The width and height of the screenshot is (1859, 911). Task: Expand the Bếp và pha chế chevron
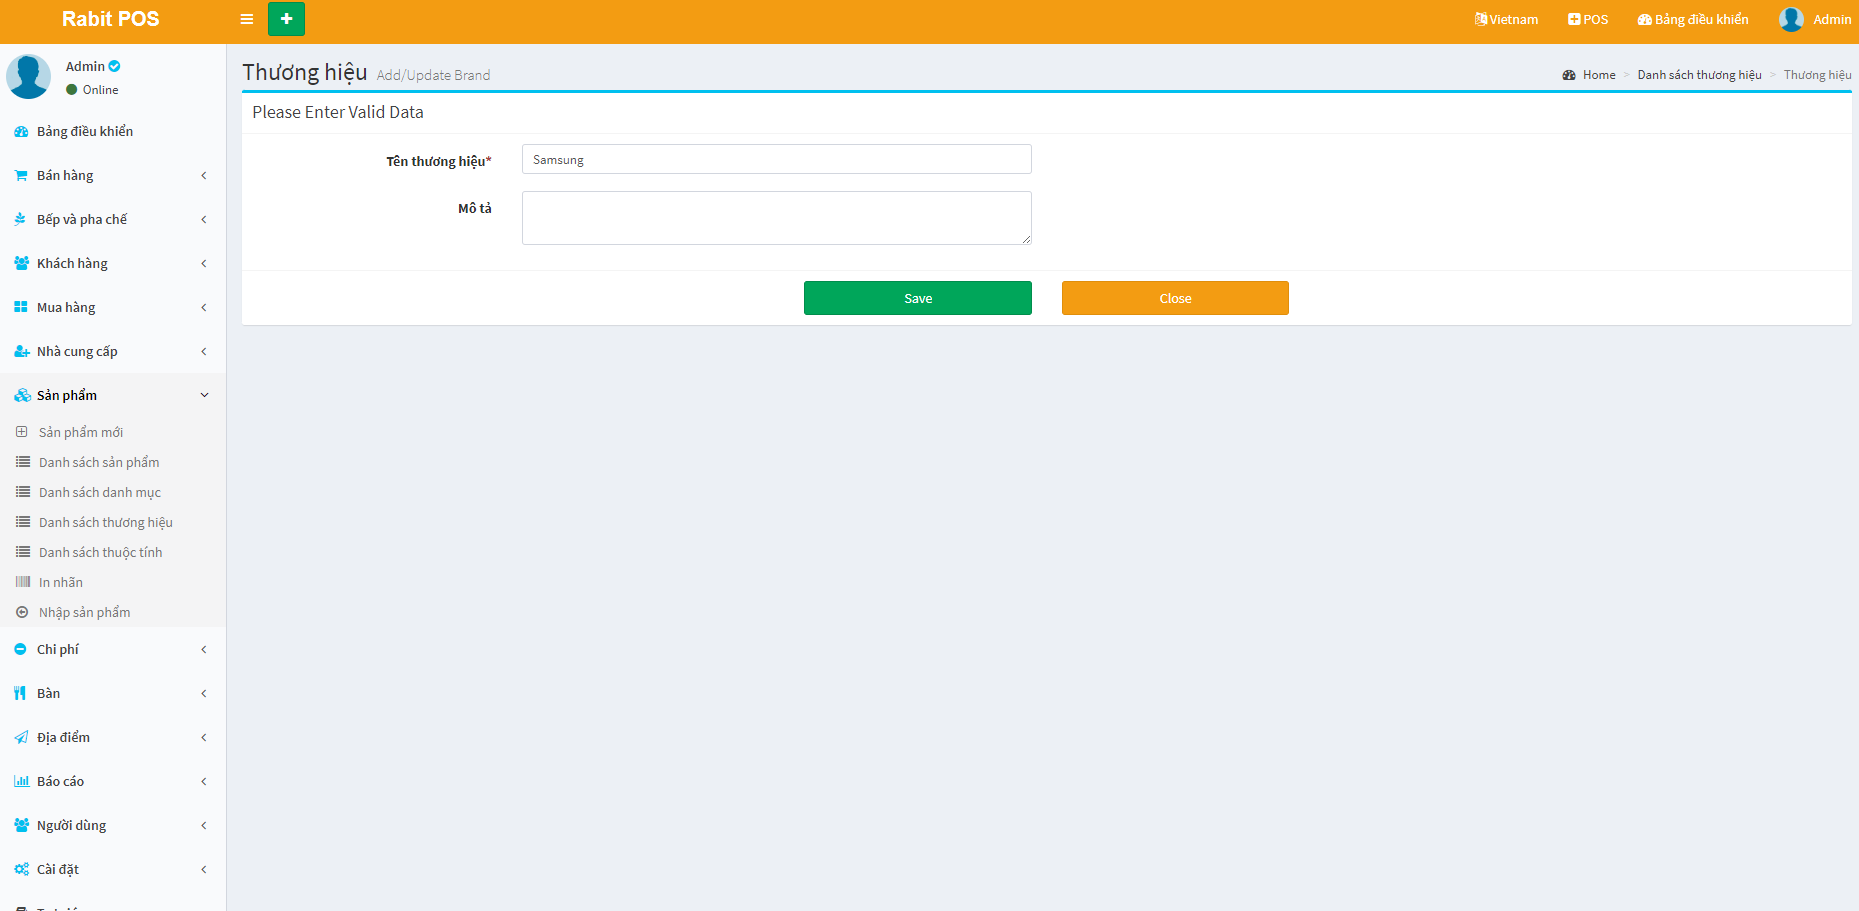(204, 220)
